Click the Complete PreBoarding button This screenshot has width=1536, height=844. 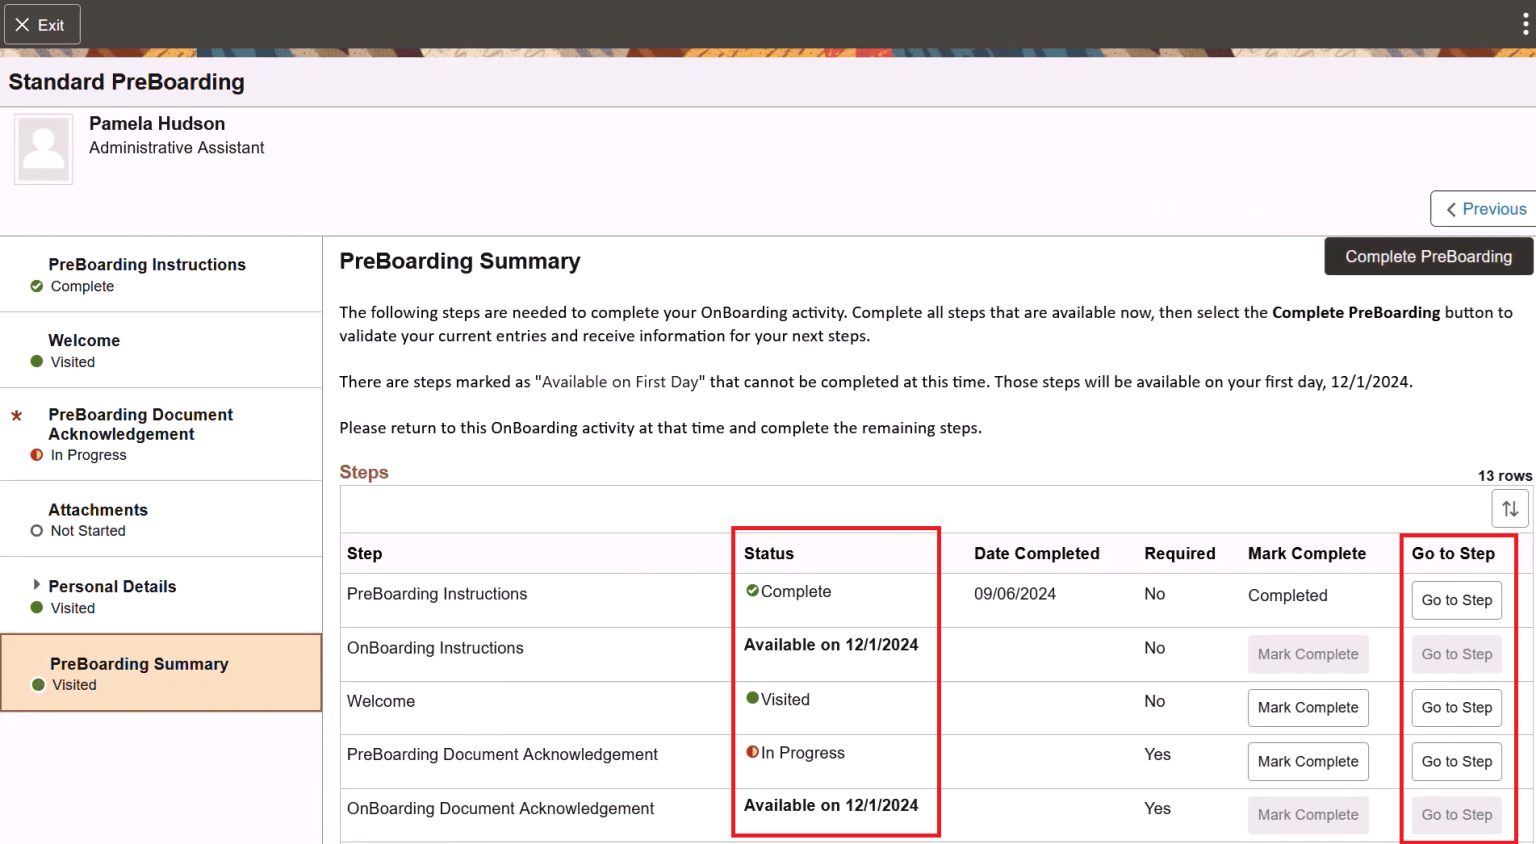[x=1428, y=256]
